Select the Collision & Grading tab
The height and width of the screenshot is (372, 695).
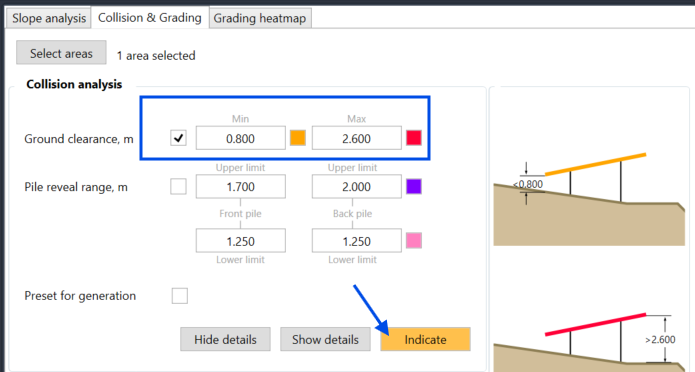(150, 18)
